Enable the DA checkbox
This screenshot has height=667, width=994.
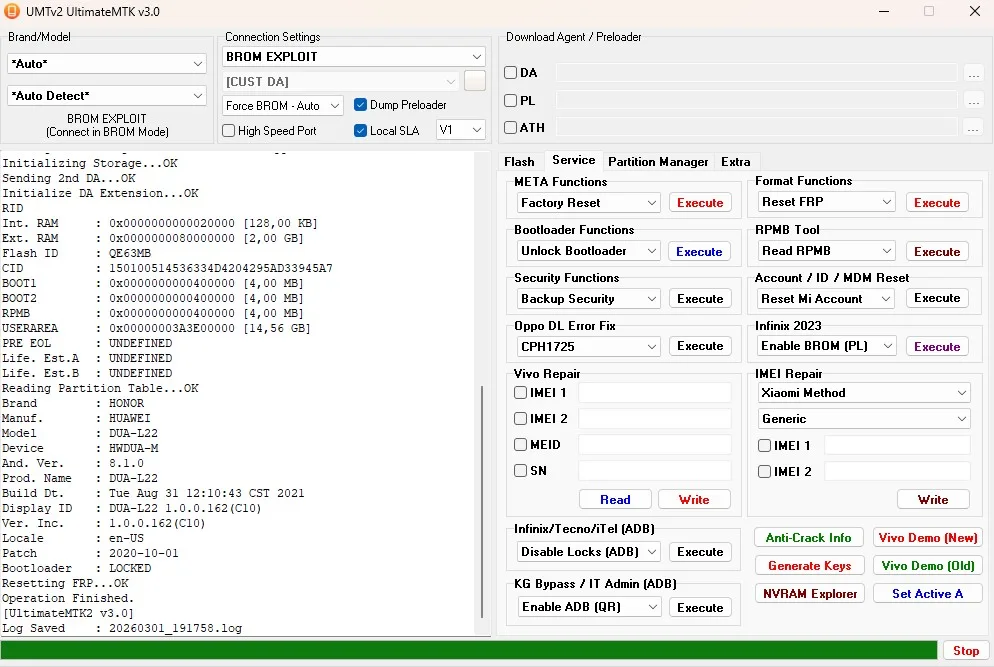click(x=510, y=72)
